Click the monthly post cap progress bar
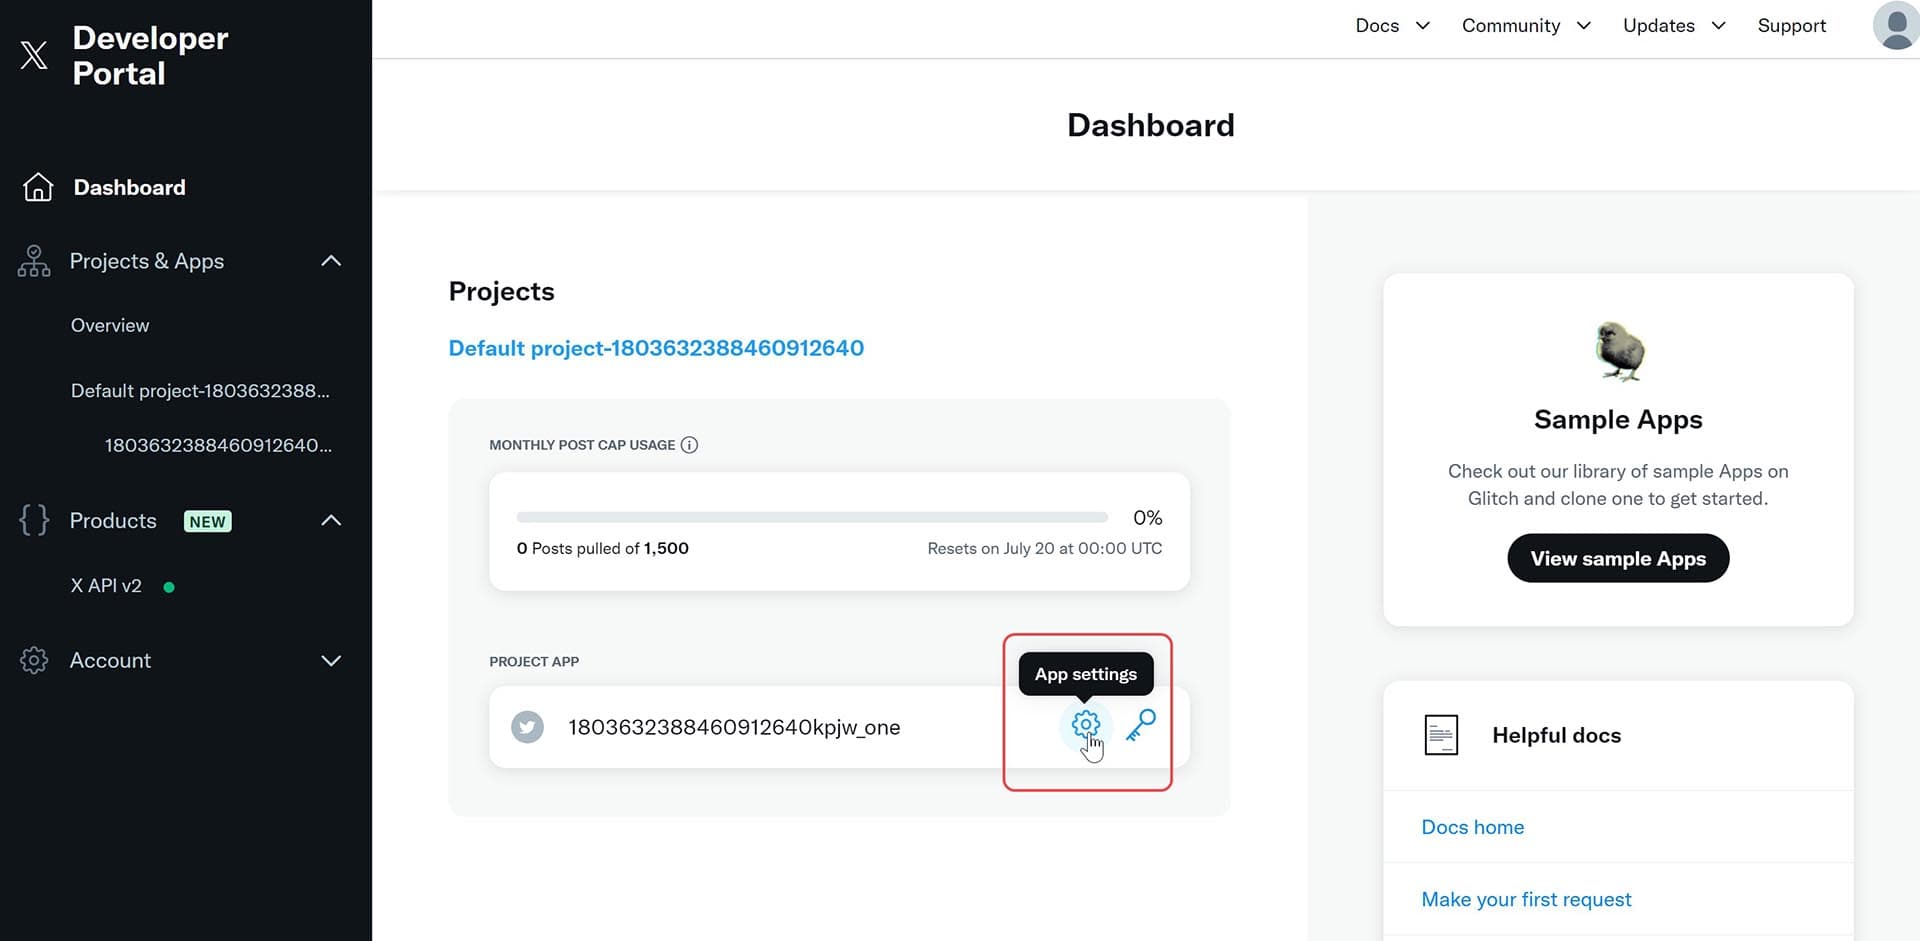The width and height of the screenshot is (1920, 941). [x=811, y=517]
